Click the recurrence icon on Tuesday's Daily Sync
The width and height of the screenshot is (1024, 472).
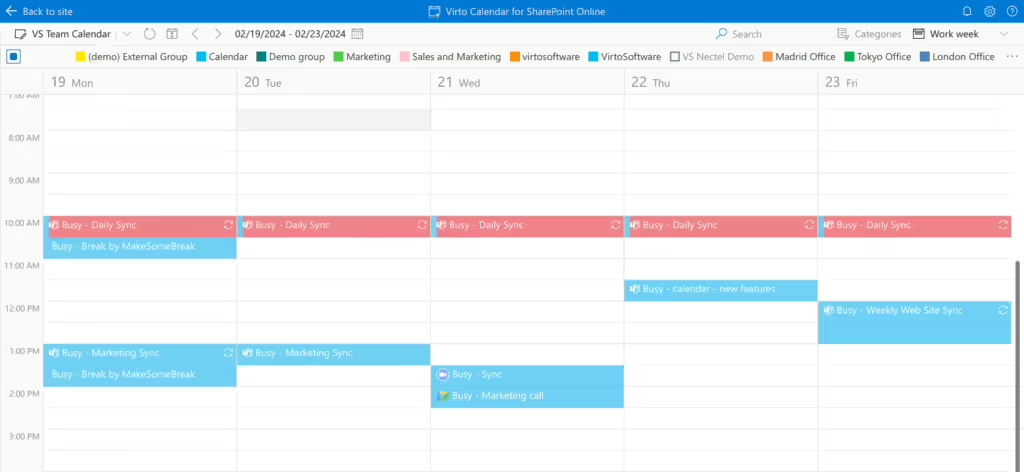[422, 225]
